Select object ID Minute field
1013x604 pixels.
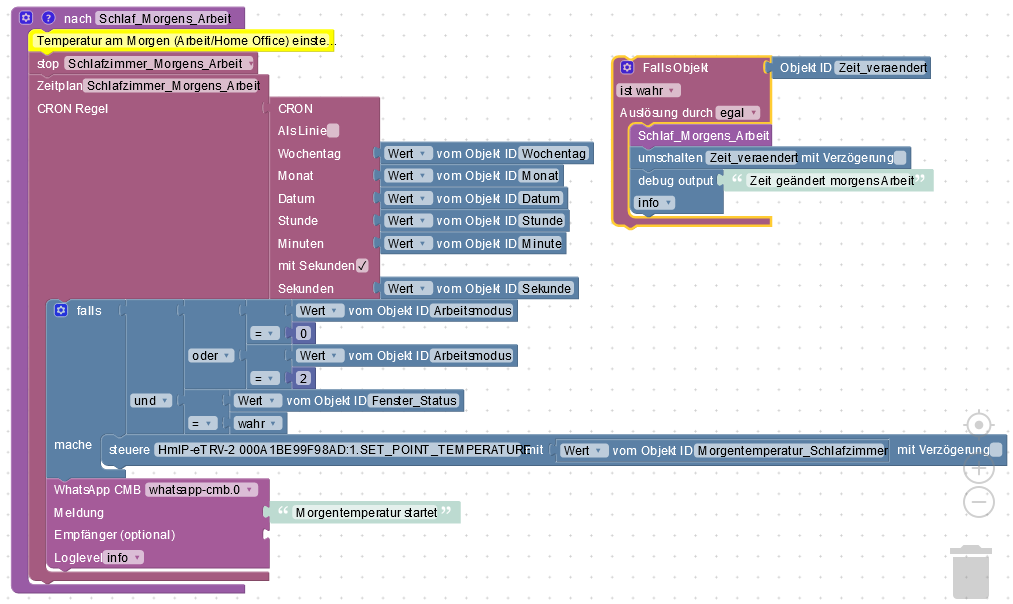tap(541, 244)
